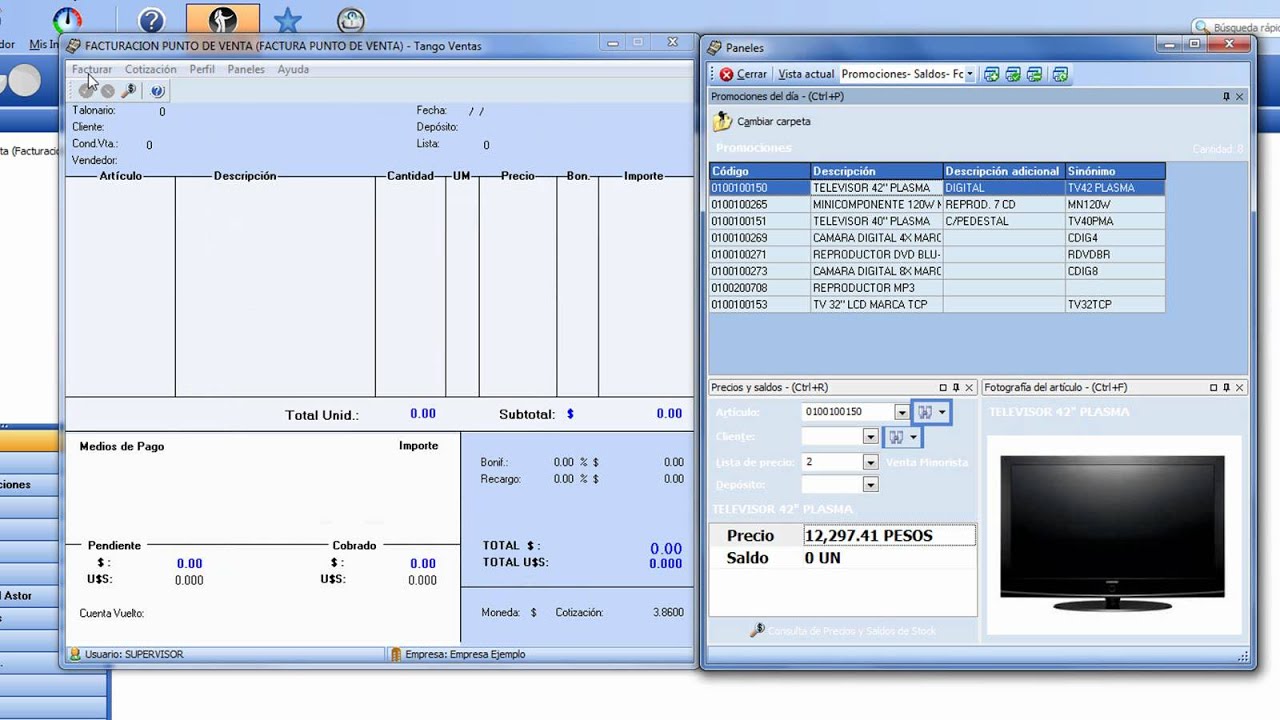The width and height of the screenshot is (1280, 720).
Task: Open the Perfil menu
Action: tap(202, 69)
